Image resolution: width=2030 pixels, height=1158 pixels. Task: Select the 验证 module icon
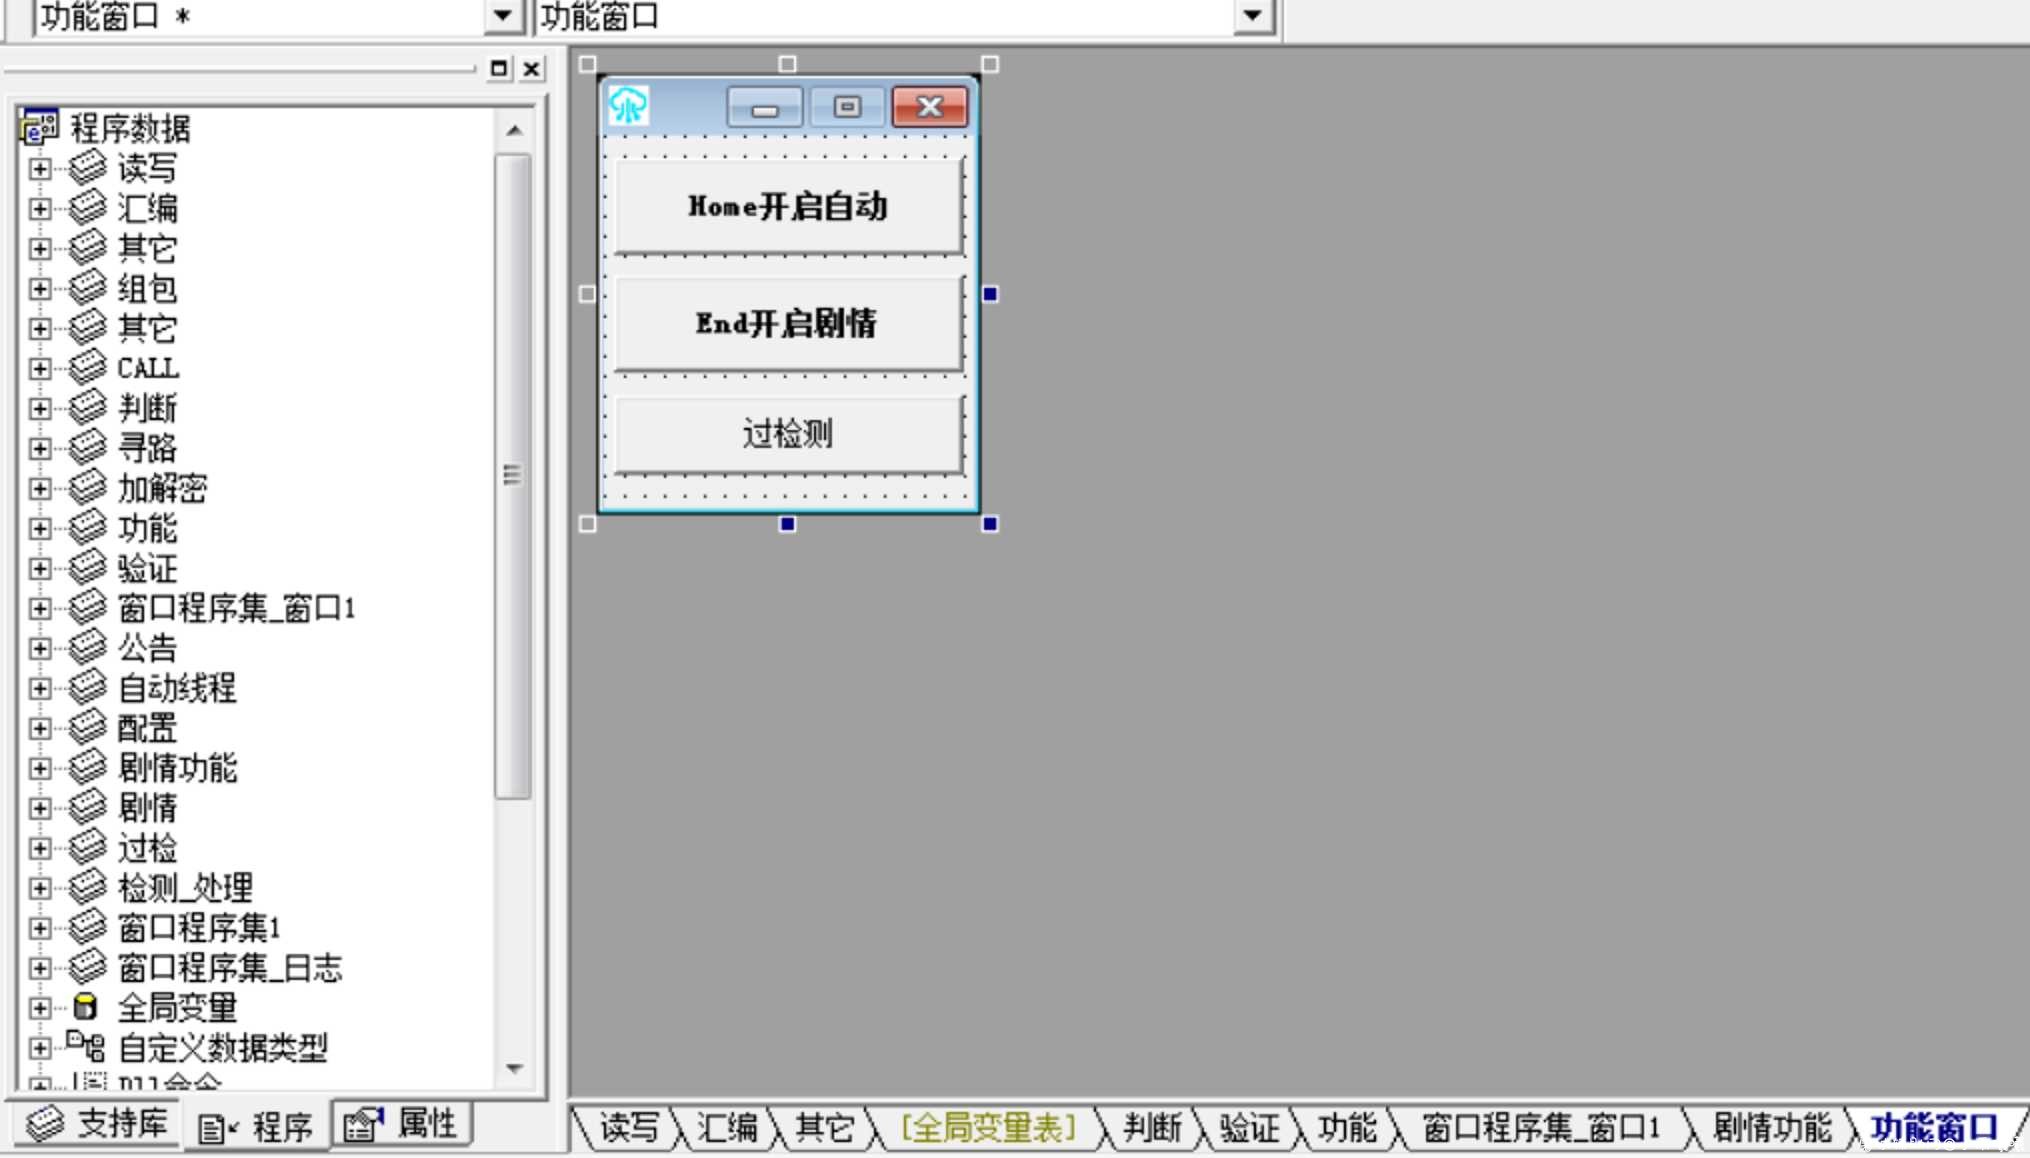coord(88,567)
